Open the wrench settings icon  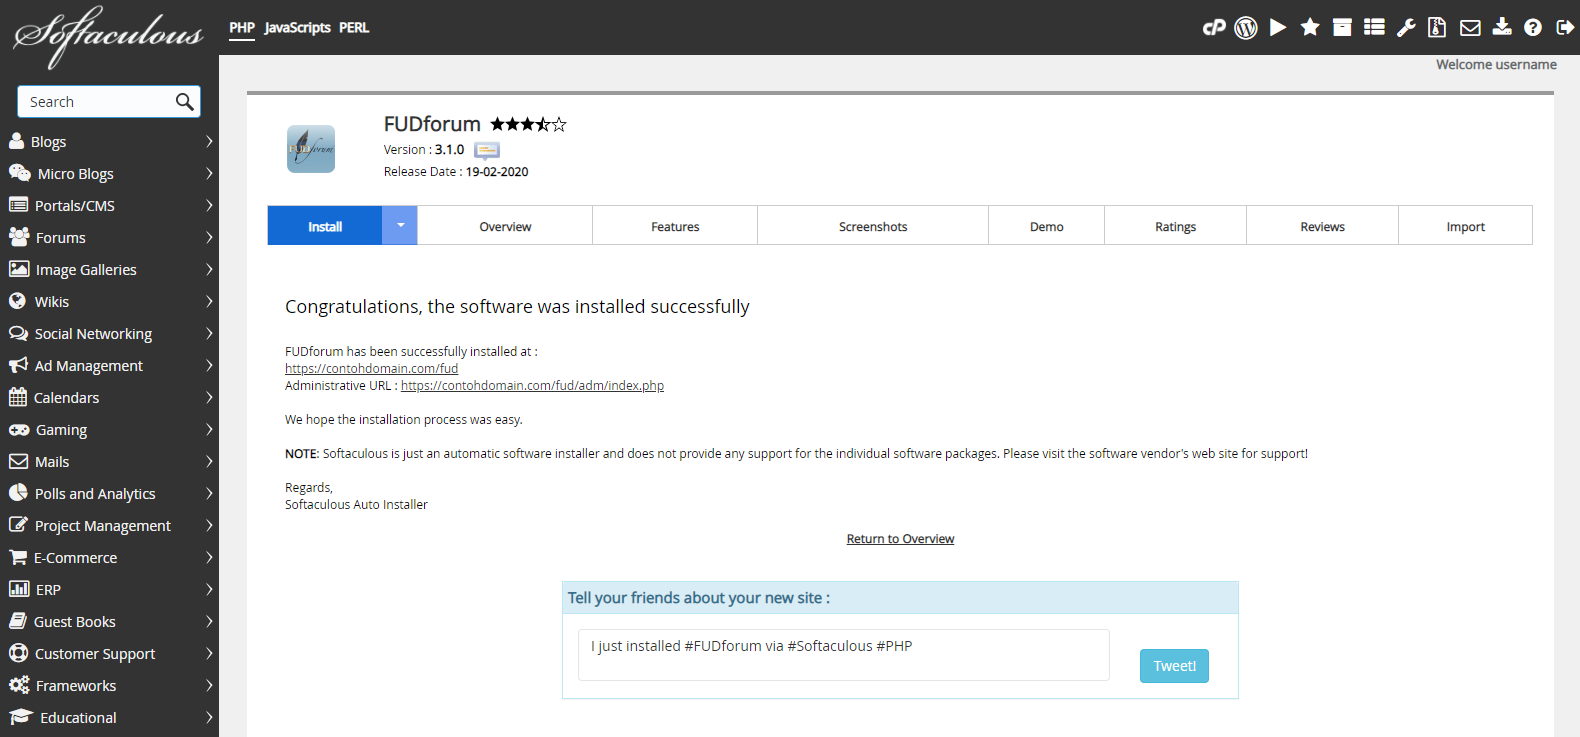click(x=1406, y=28)
